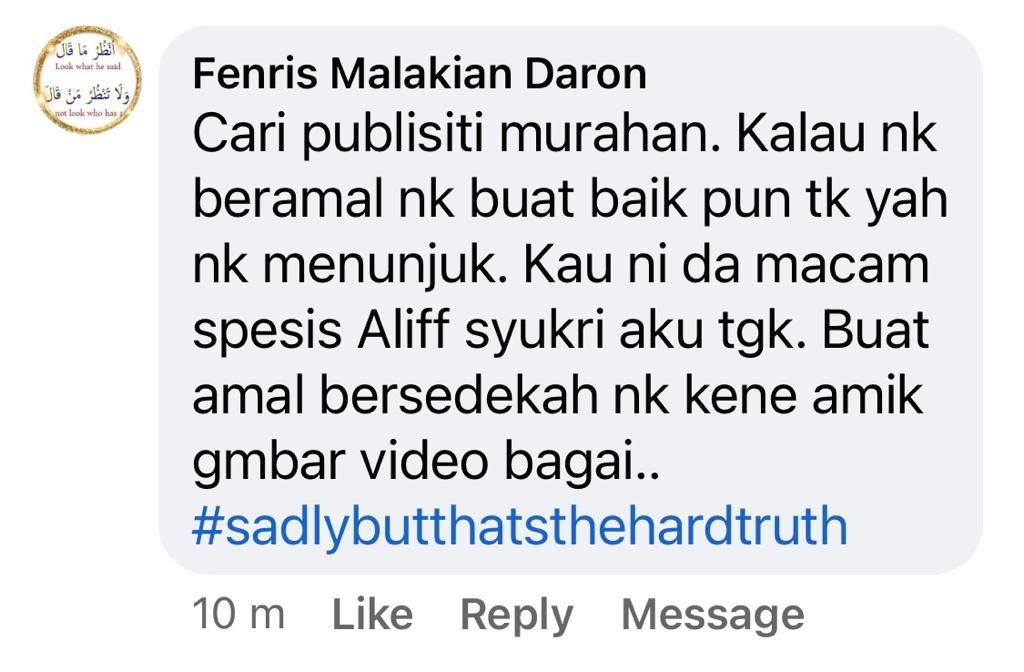Reply to Fenris Malakian Daron's comment
Screen dimensions: 1024x672
tap(517, 616)
